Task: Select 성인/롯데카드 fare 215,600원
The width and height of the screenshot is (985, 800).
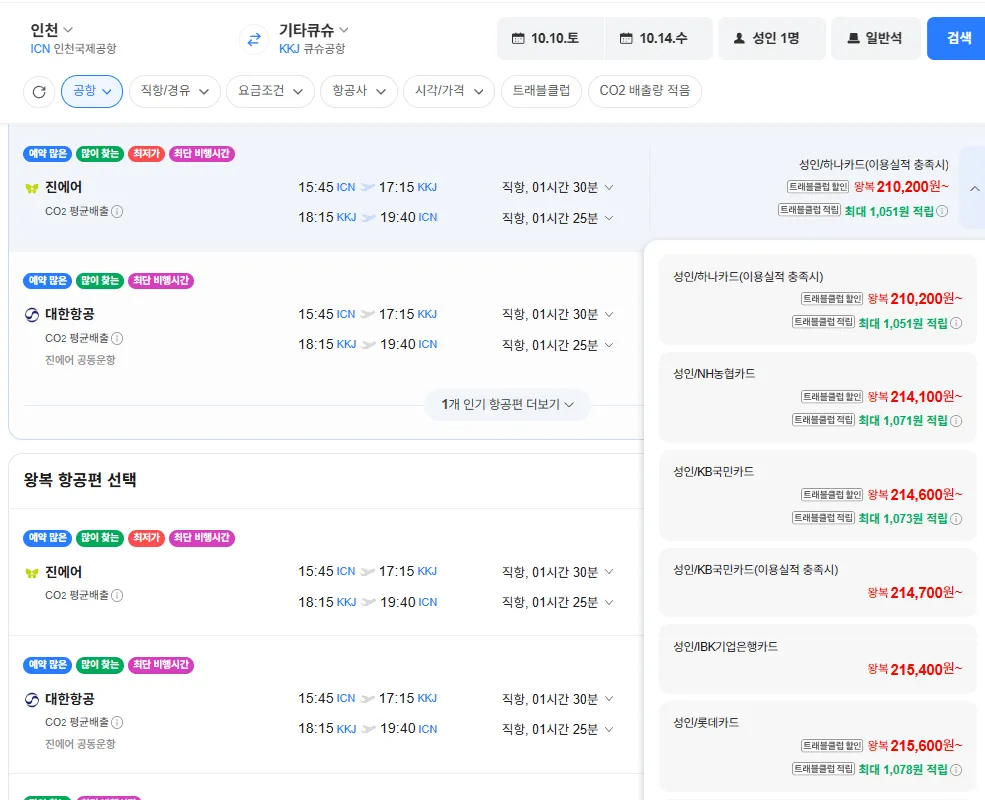Action: tap(817, 747)
